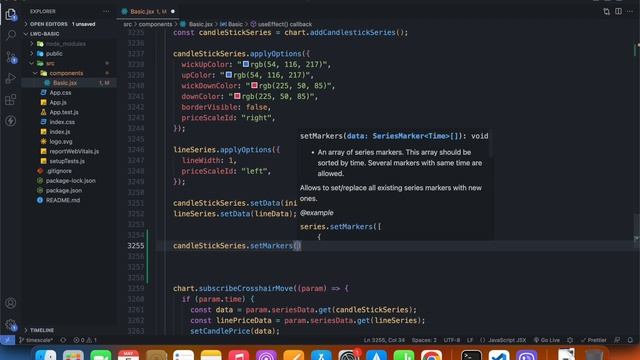Image resolution: width=640 pixels, height=360 pixels.
Task: Open index.css file
Action: (x=62, y=122)
